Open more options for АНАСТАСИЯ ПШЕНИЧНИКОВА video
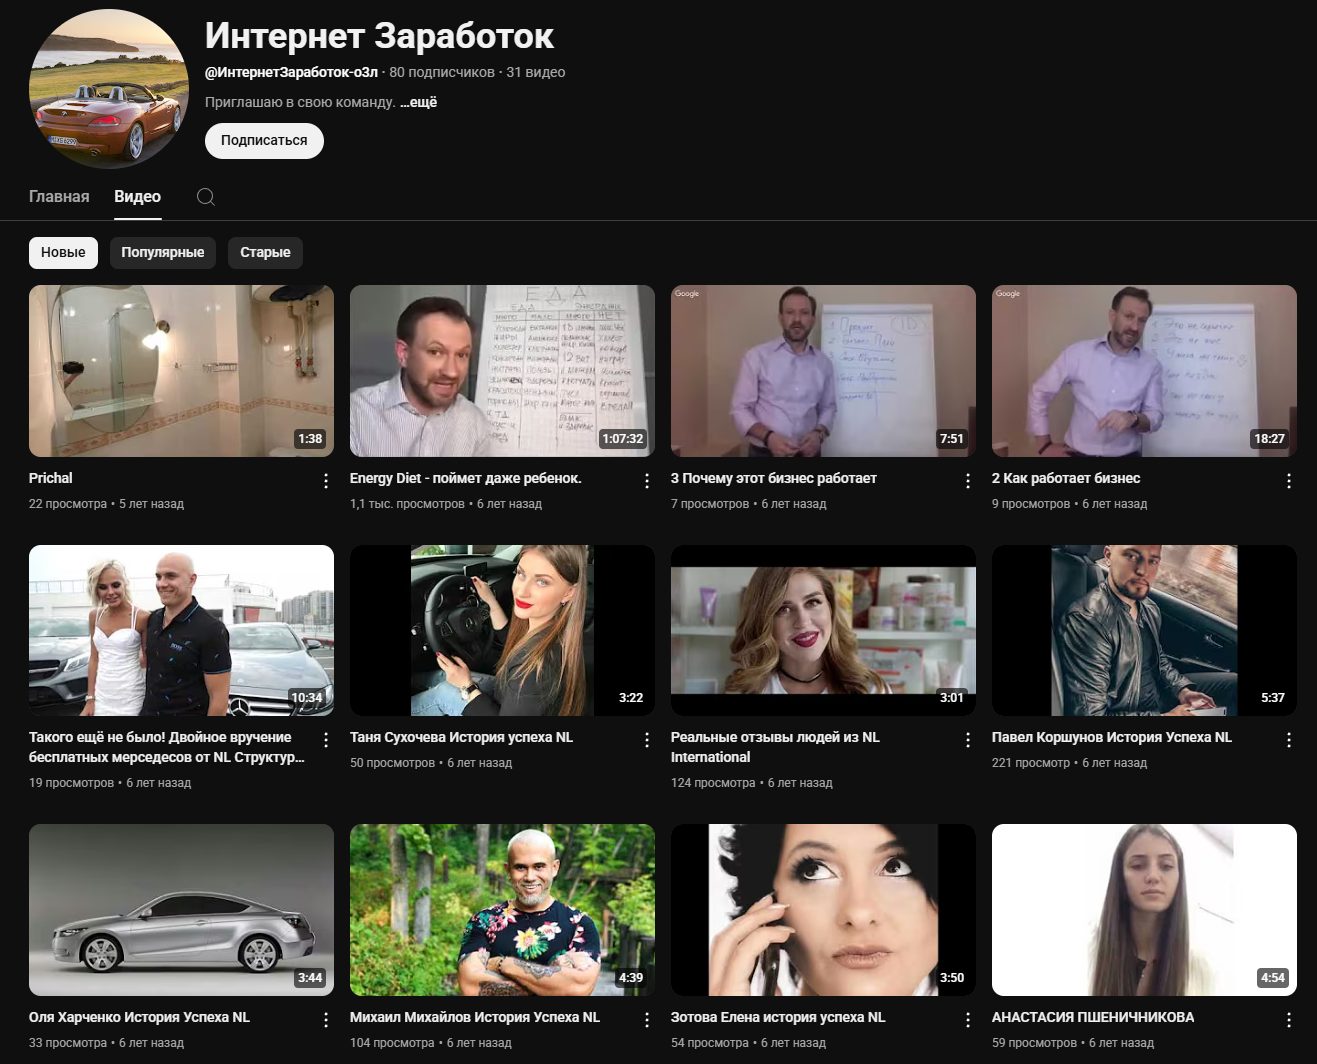The width and height of the screenshot is (1317, 1064). [1289, 1020]
